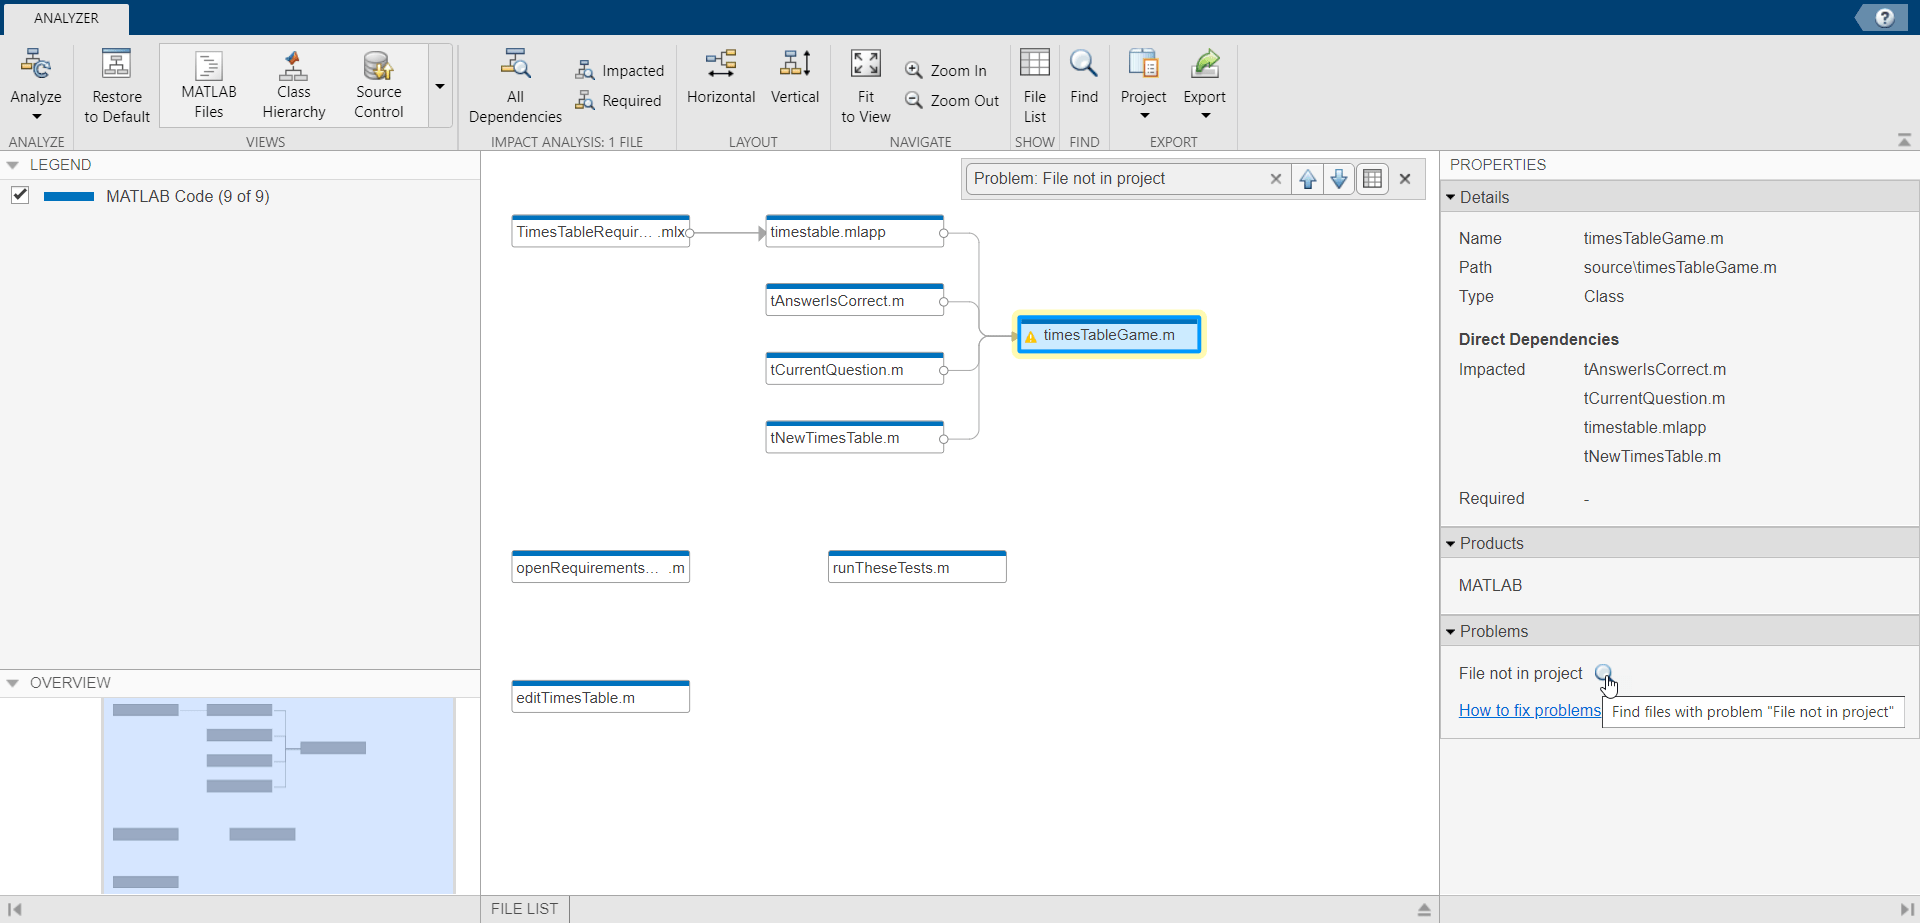Switch to MATLAB Files view
Viewport: 1920px width, 923px height.
click(x=209, y=87)
